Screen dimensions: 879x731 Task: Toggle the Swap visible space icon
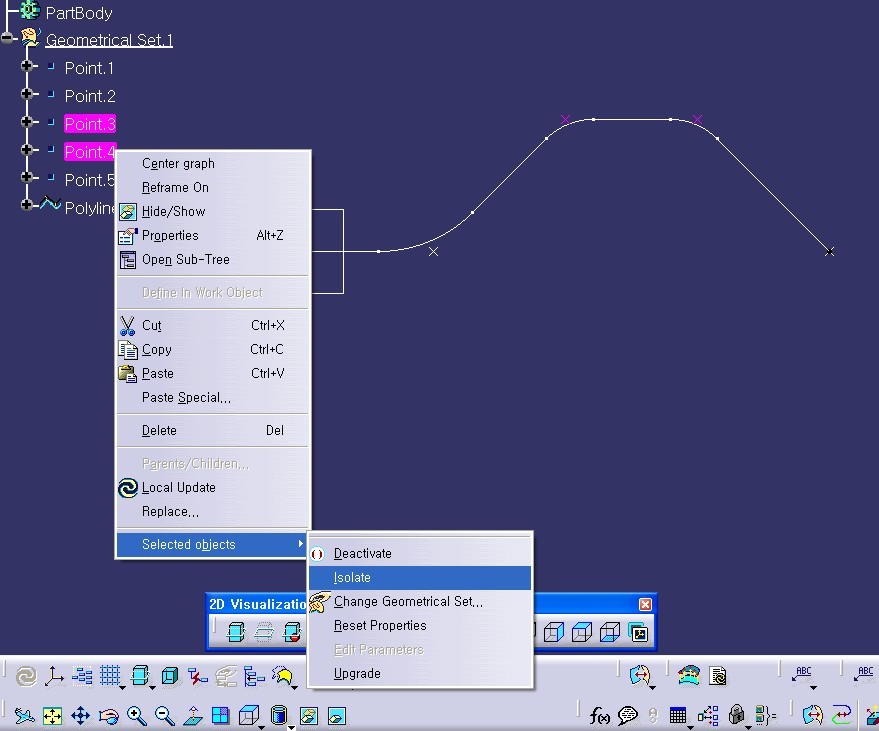coord(337,716)
